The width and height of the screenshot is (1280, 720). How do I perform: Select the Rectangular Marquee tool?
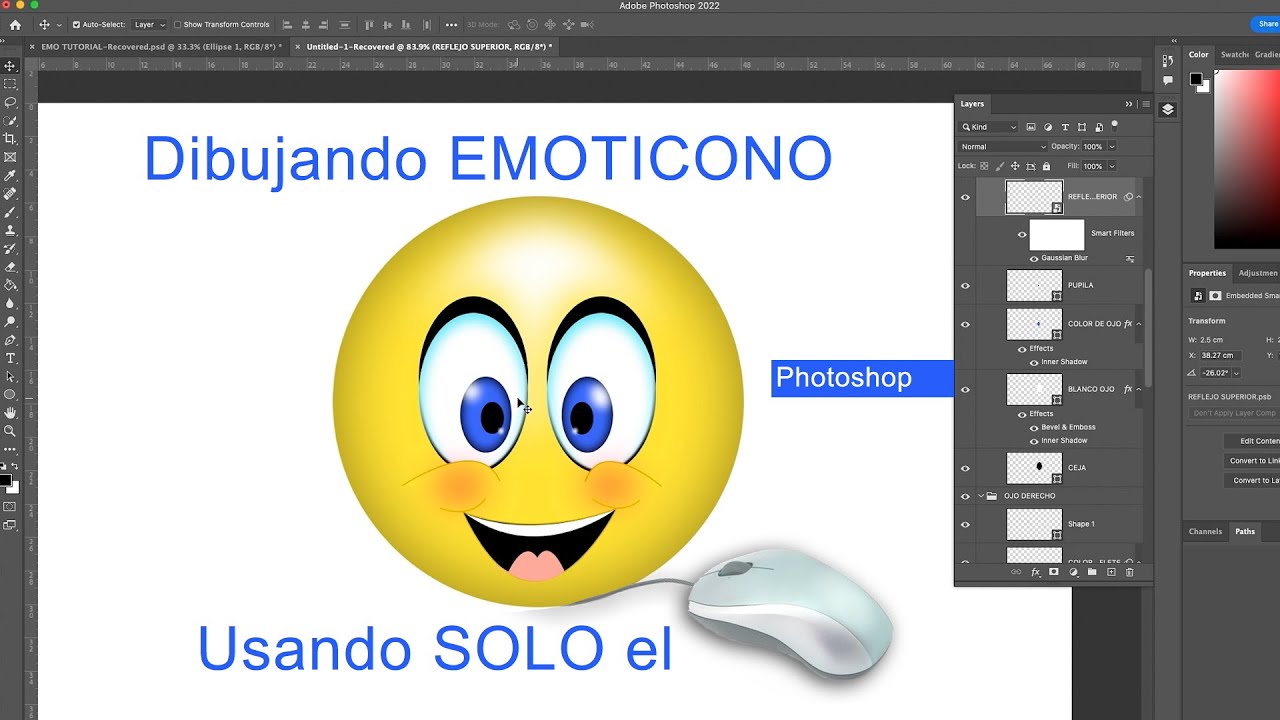click(10, 84)
